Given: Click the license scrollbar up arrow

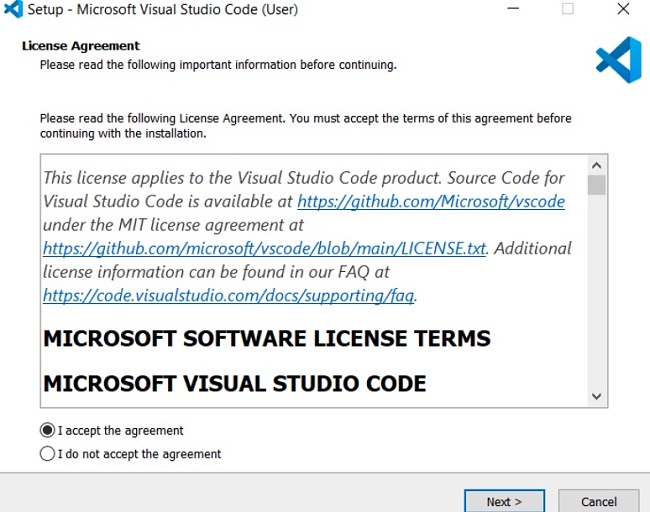Looking at the screenshot, I should click(x=597, y=165).
